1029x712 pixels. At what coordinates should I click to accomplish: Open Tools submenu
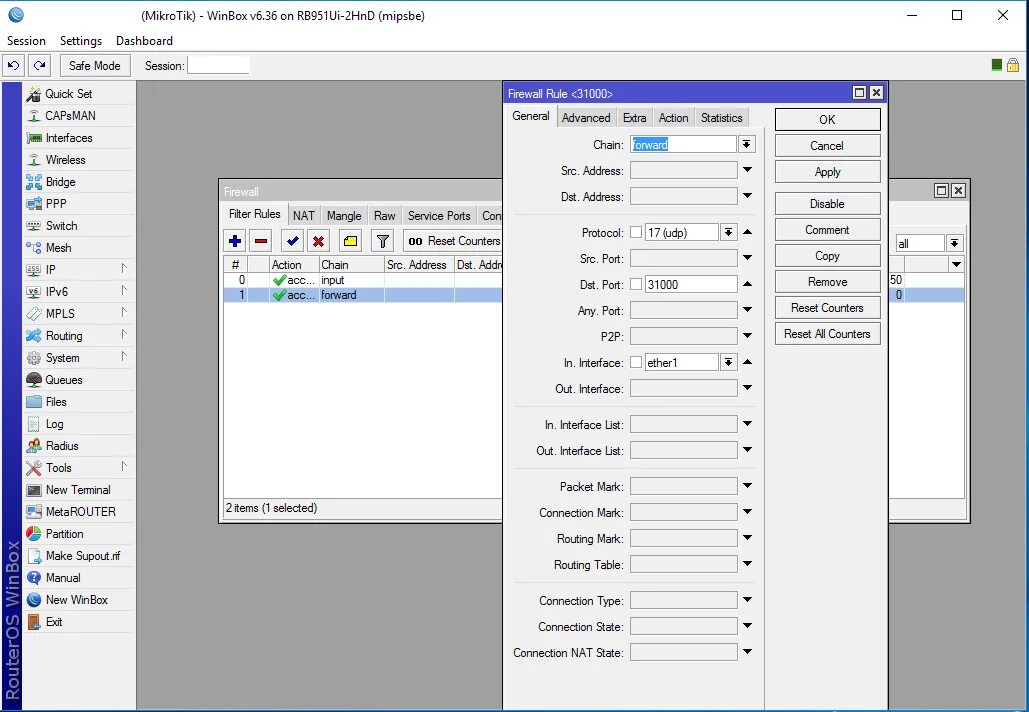pyautogui.click(x=79, y=468)
